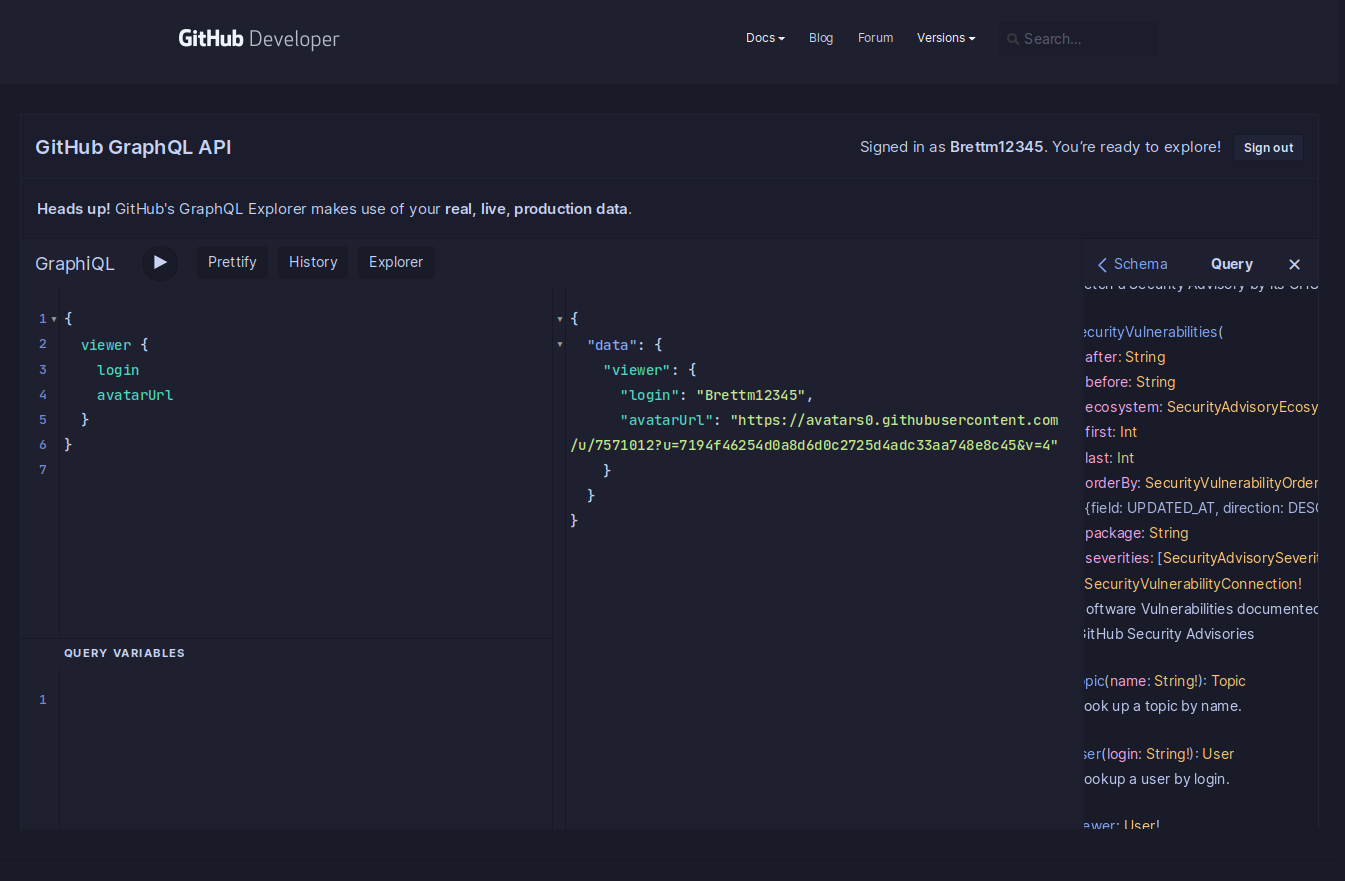
Task: Open String type of before argument
Action: point(1155,382)
